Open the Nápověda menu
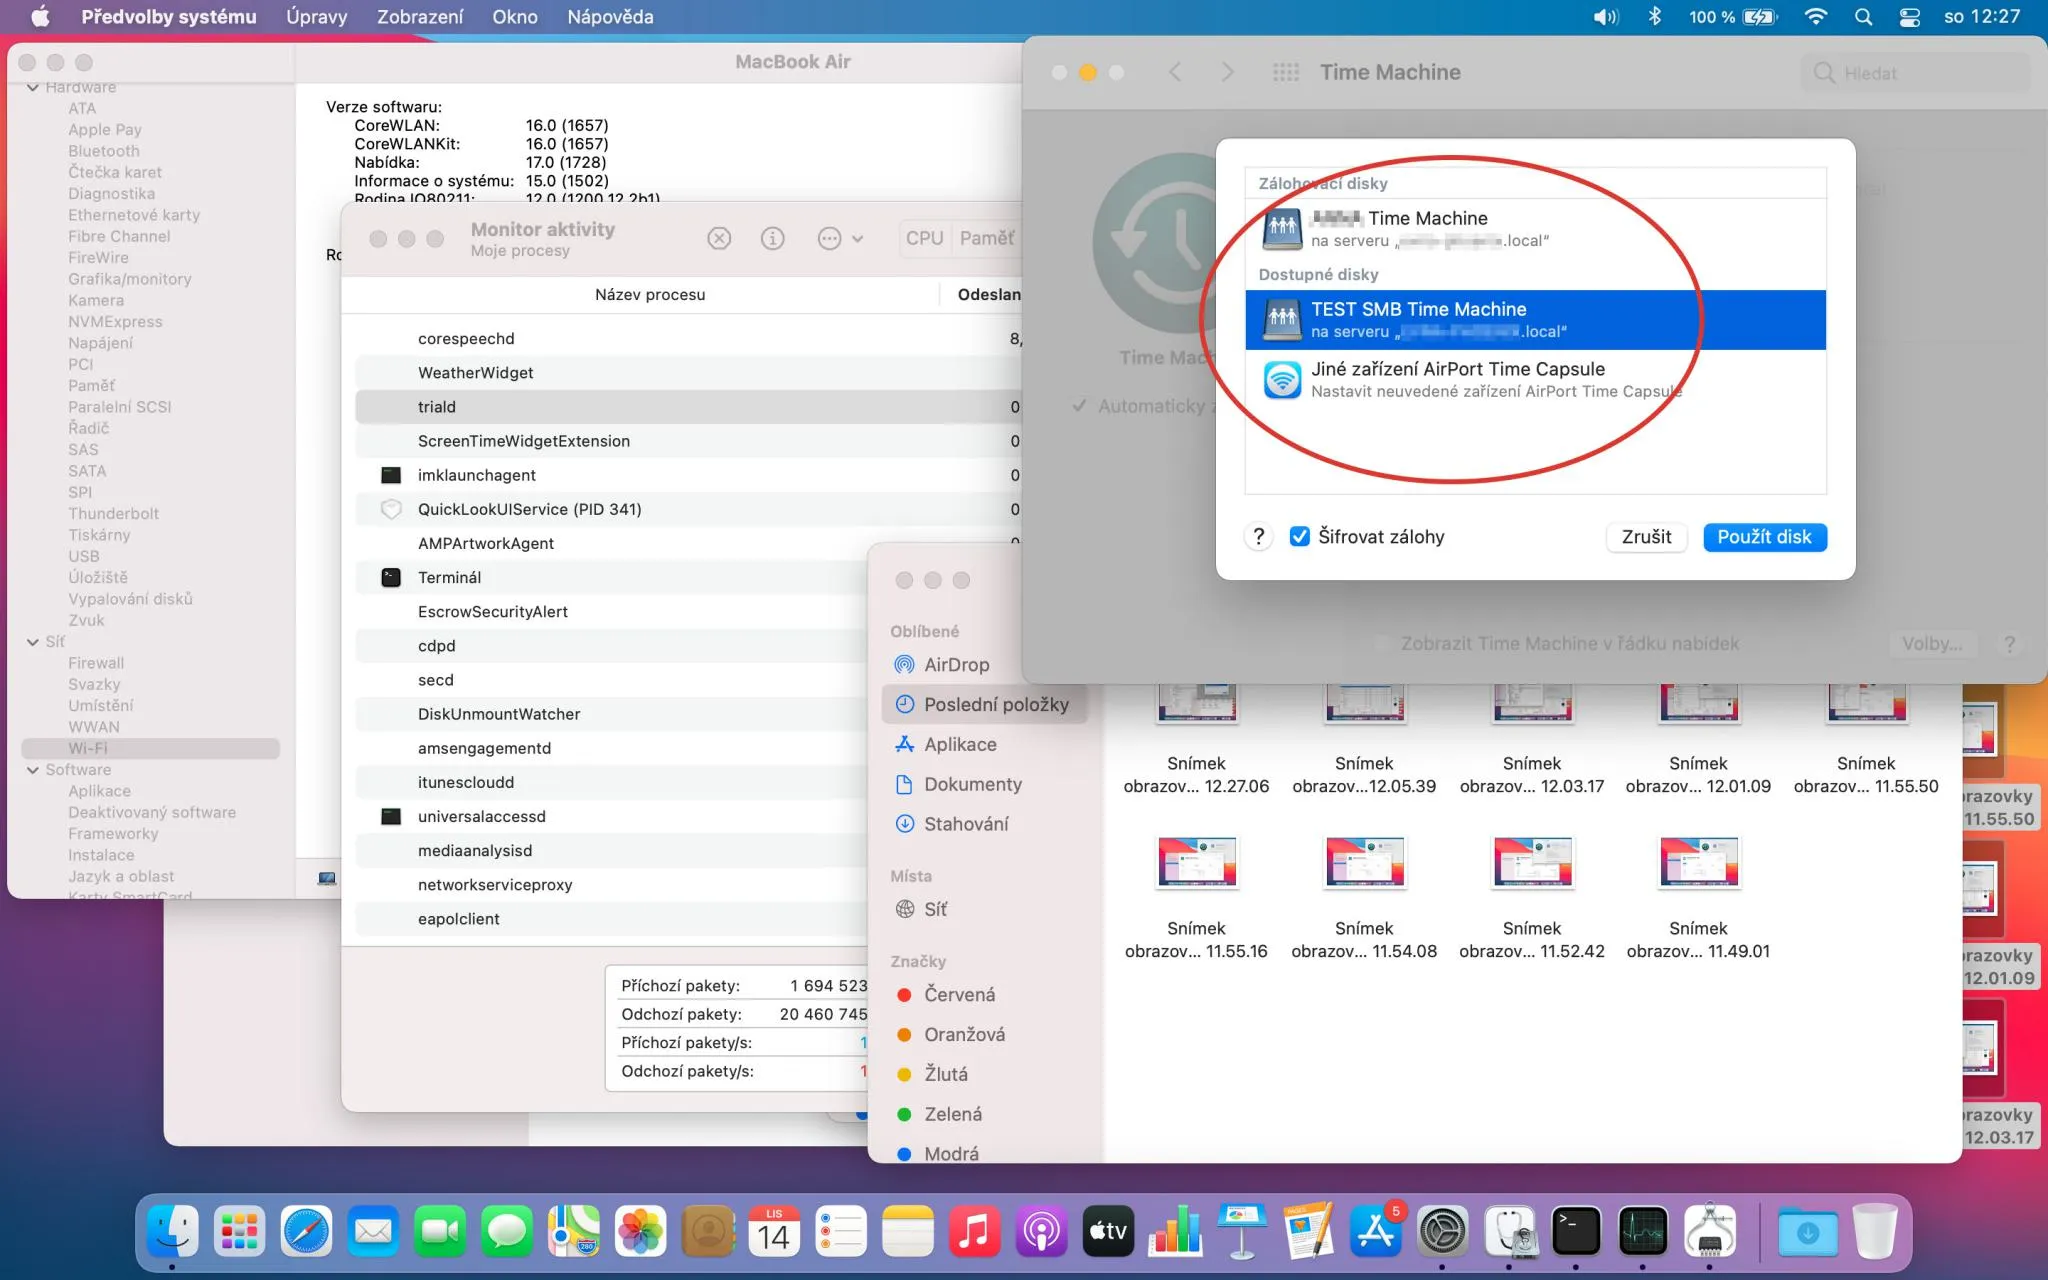The width and height of the screenshot is (2048, 1280). click(x=610, y=17)
